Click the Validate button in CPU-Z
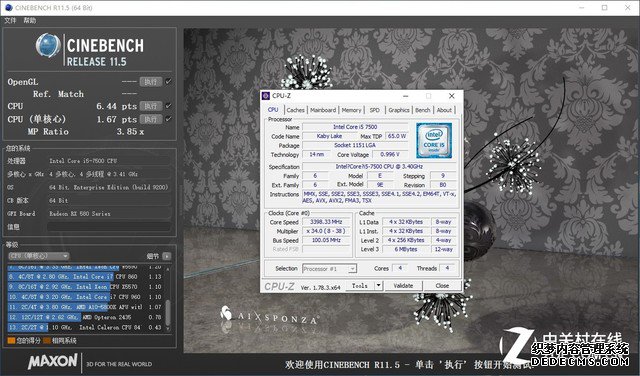The height and width of the screenshot is (376, 640). coord(403,286)
